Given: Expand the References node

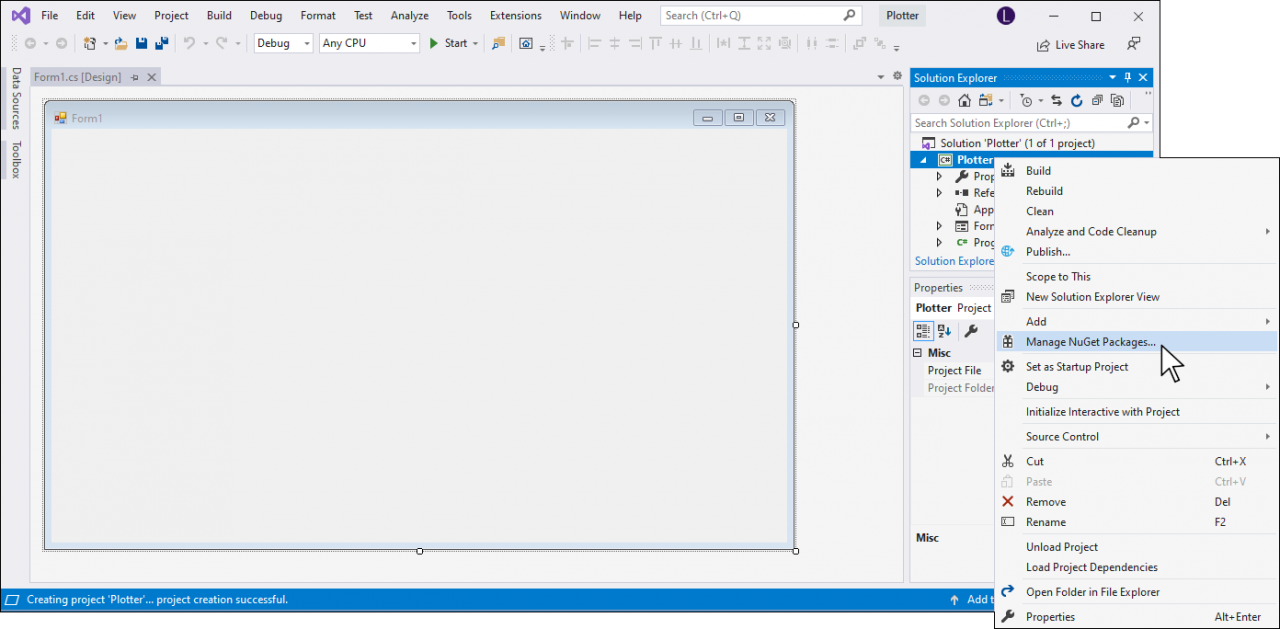Looking at the screenshot, I should (x=938, y=192).
